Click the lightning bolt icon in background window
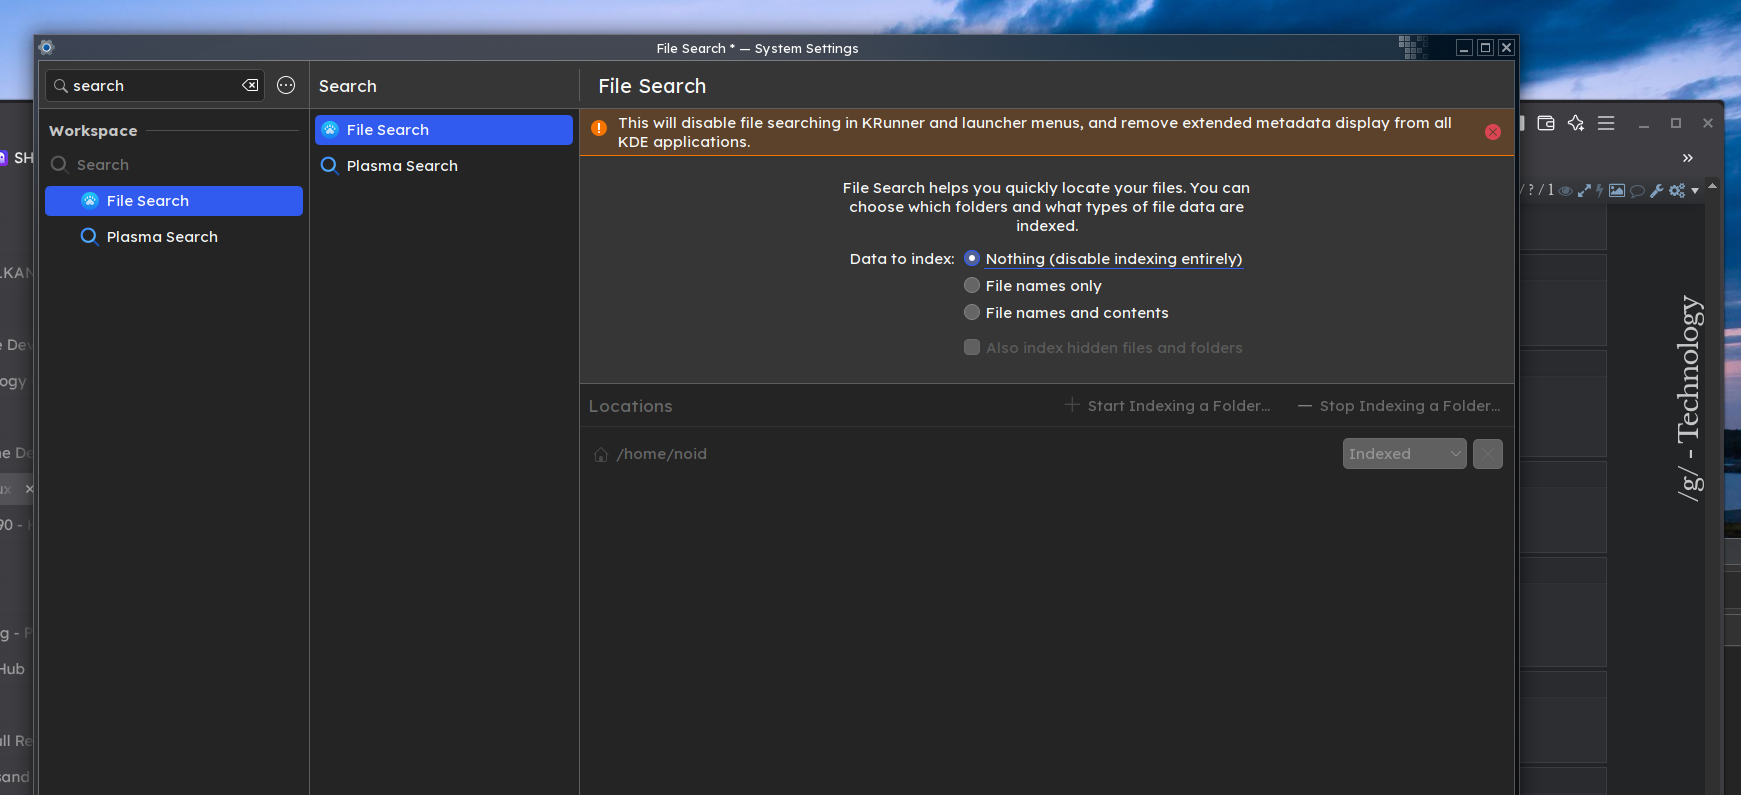The height and width of the screenshot is (795, 1741). tap(1599, 191)
